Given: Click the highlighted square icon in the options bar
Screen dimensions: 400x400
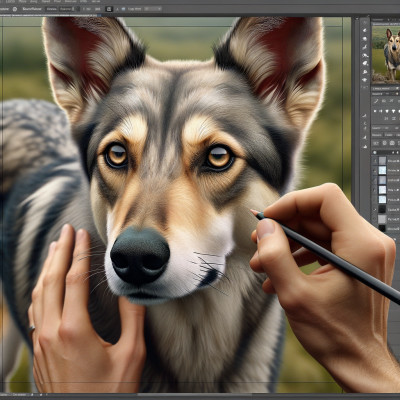Looking at the screenshot, I should [x=109, y=9].
